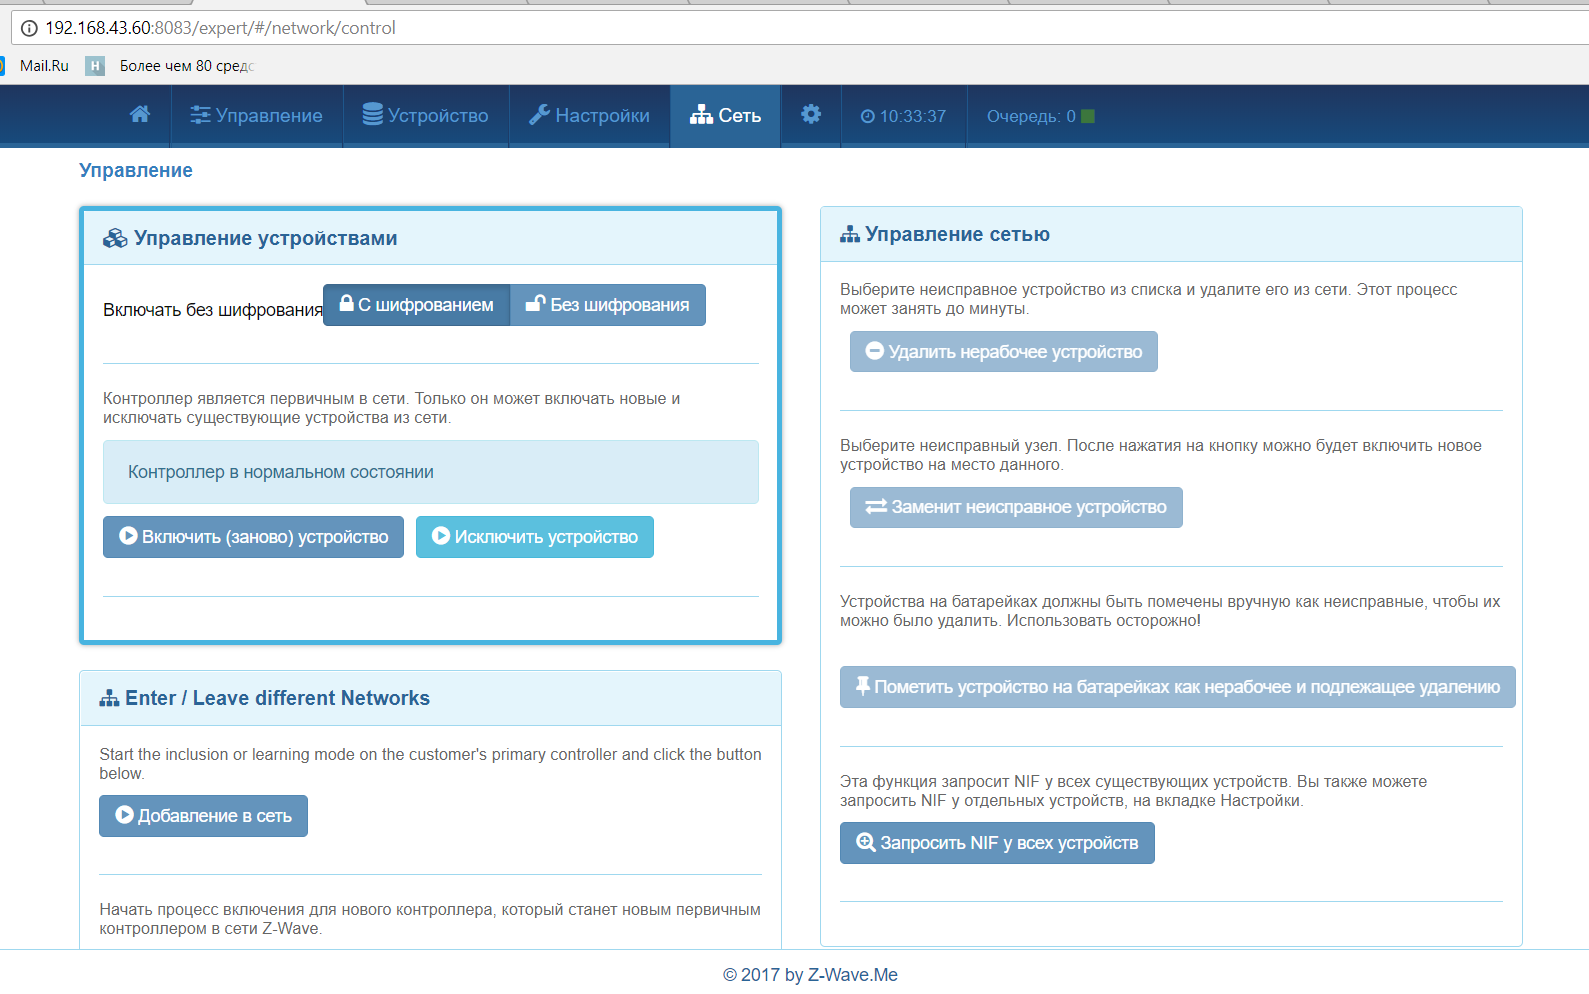Screen dimensions: 1589x994
Task: Click Заменит неисправное устройство button
Action: pyautogui.click(x=1016, y=507)
